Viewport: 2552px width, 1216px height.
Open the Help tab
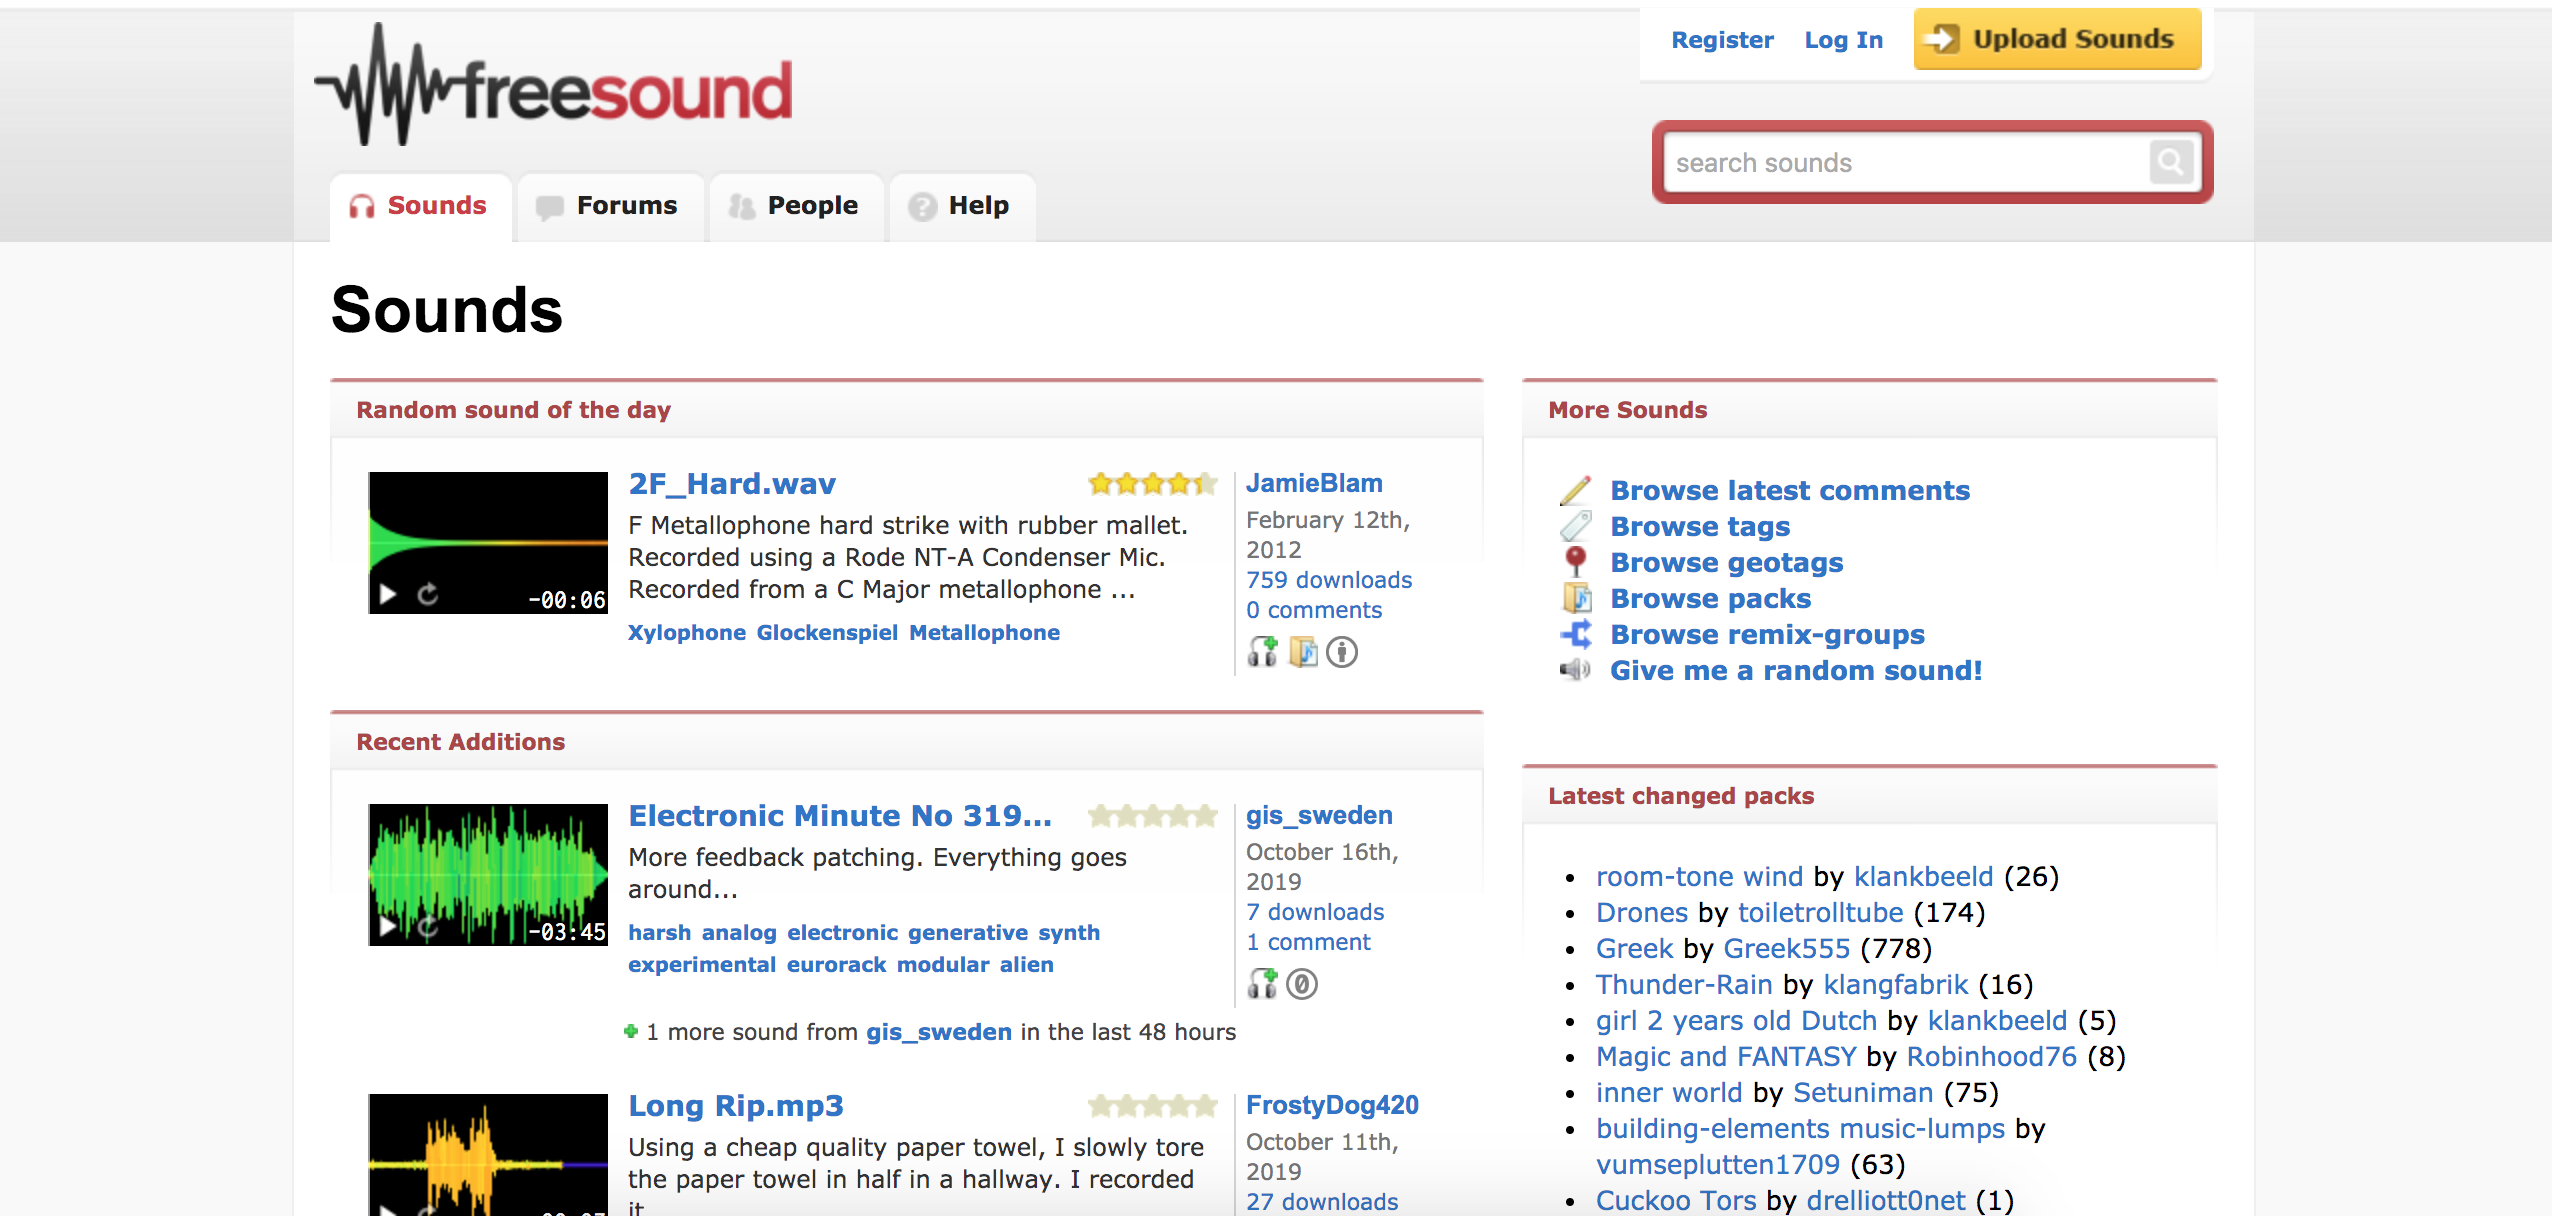[x=961, y=206]
